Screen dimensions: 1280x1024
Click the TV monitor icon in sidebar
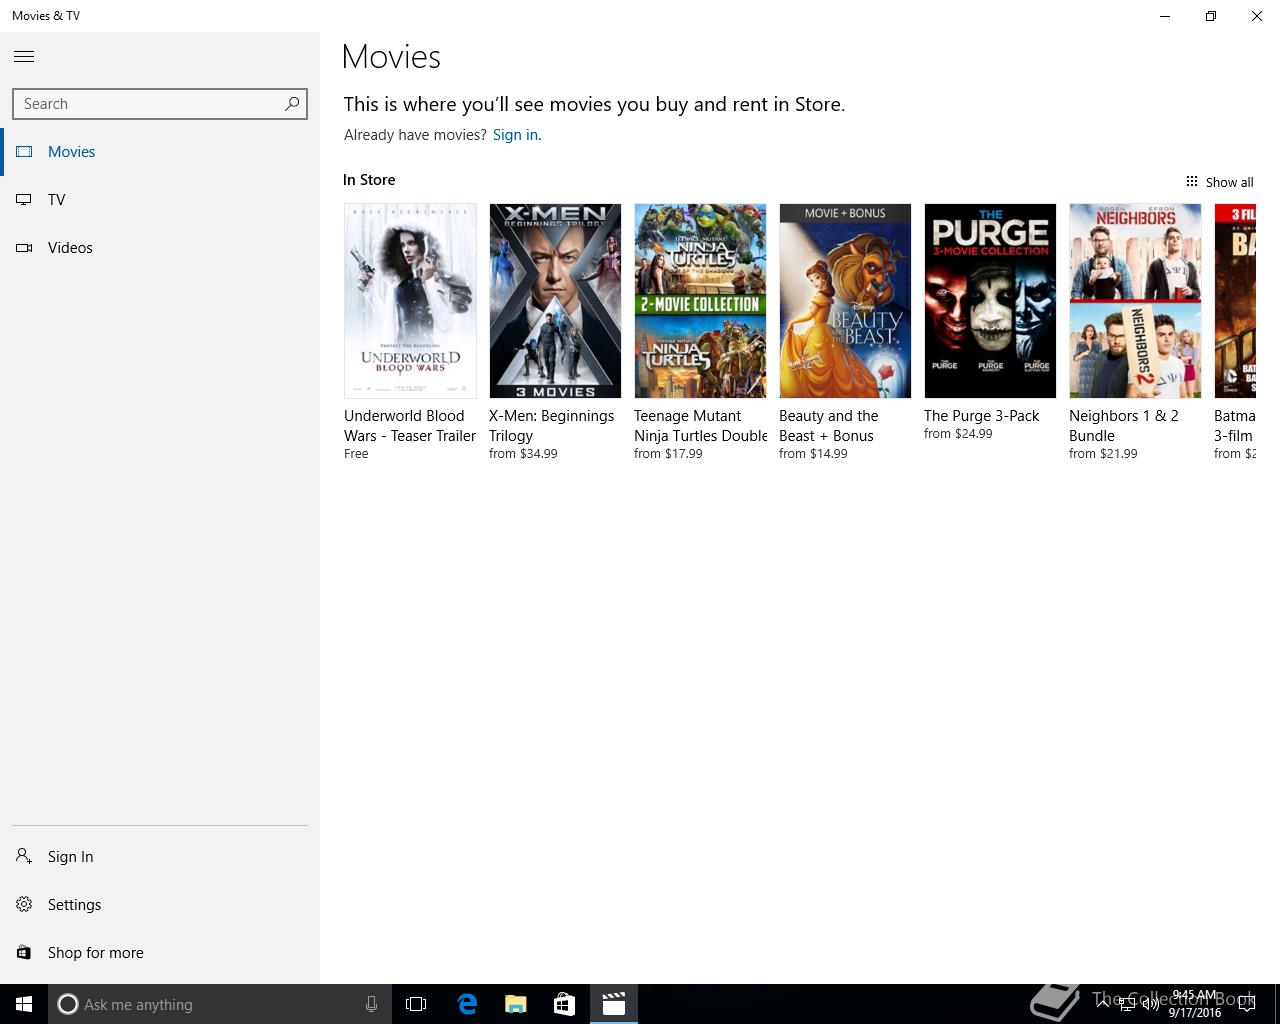tap(24, 200)
